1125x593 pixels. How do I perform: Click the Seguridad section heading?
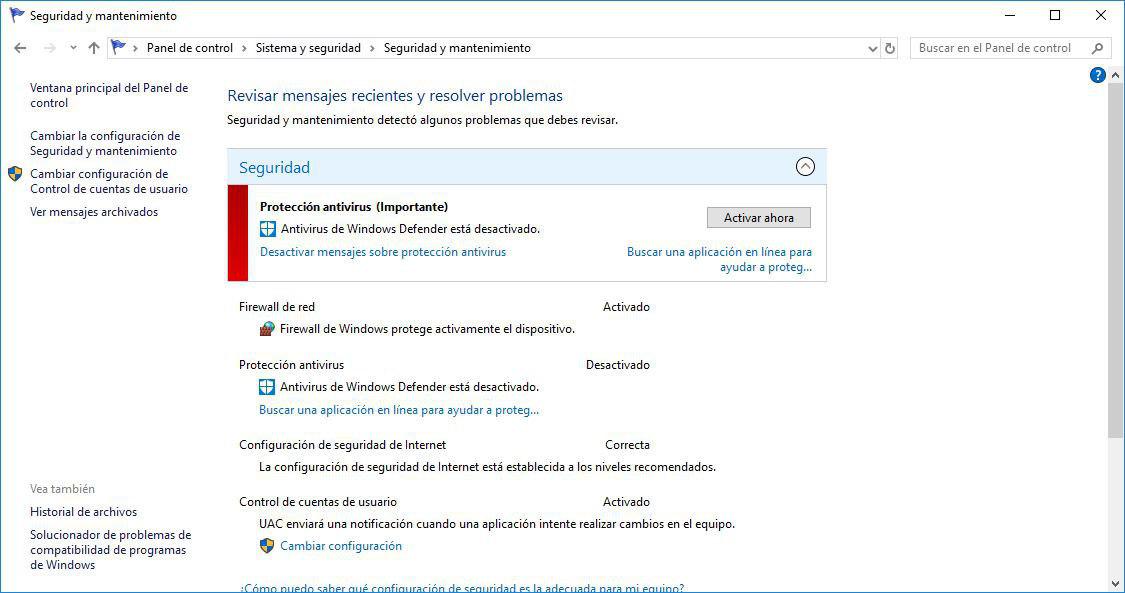[x=274, y=167]
